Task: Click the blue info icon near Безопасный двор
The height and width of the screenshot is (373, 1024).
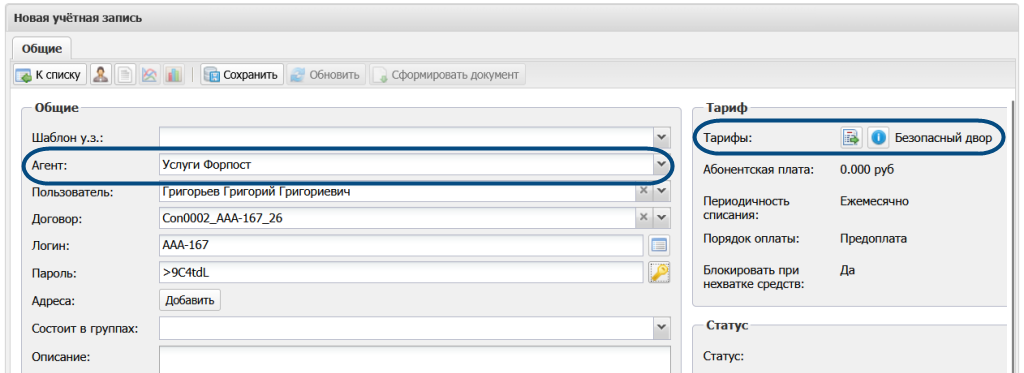Action: [878, 137]
